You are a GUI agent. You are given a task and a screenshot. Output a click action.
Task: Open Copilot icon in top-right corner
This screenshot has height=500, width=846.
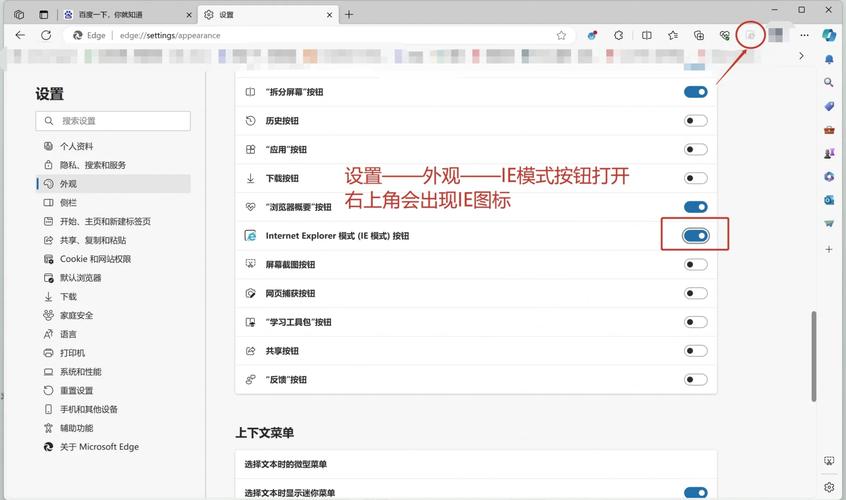point(829,35)
